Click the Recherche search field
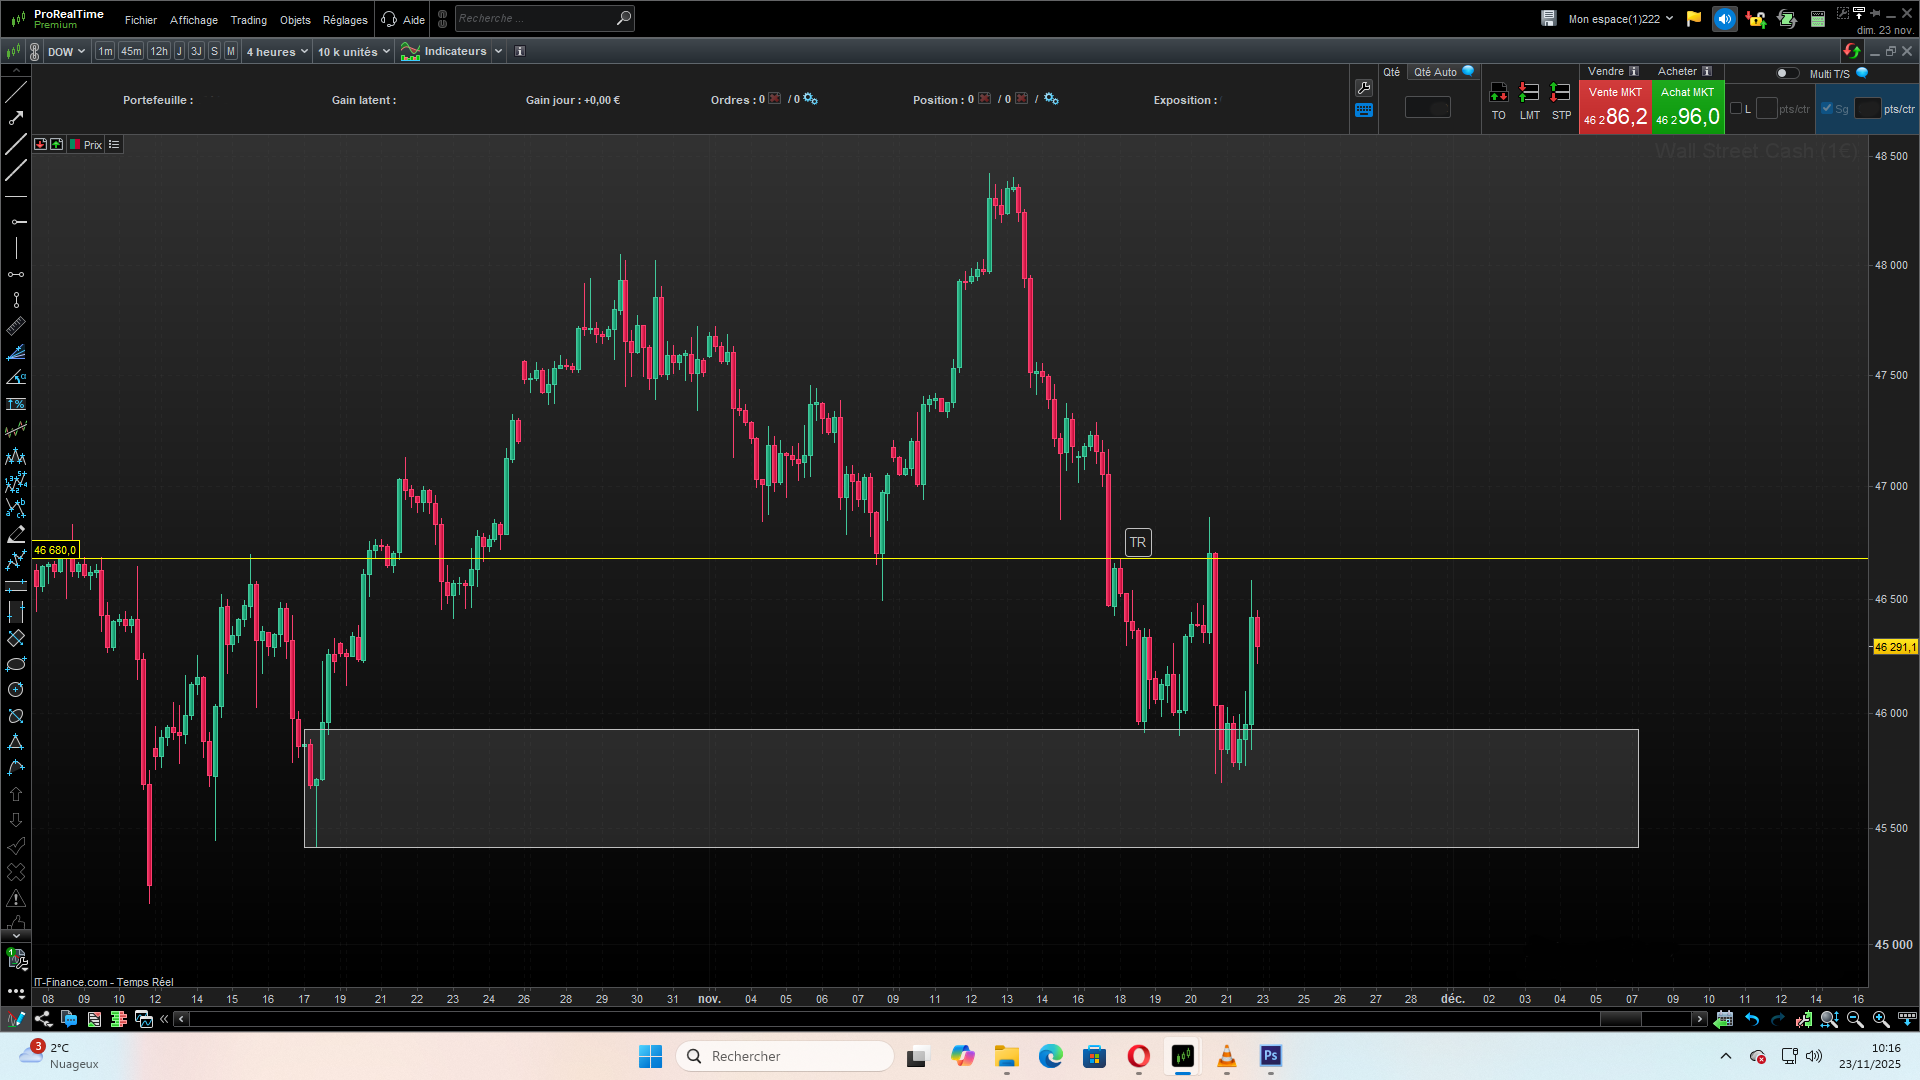 [x=535, y=18]
